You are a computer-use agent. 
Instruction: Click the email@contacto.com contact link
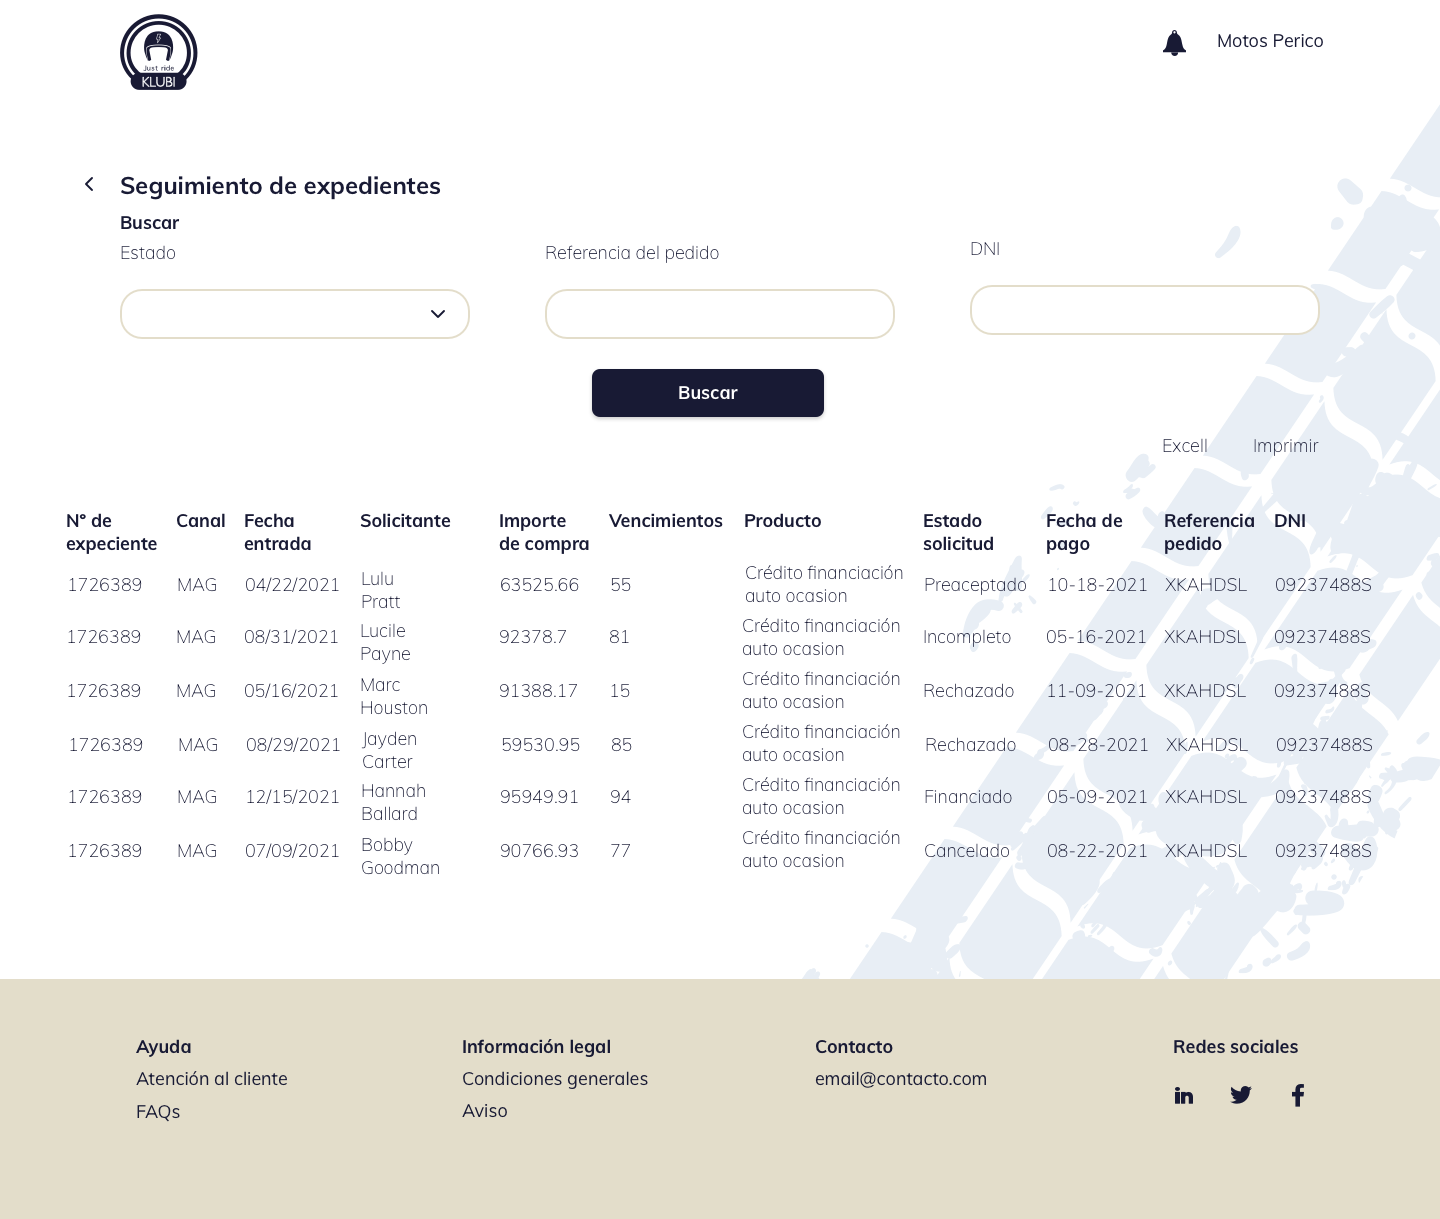pyautogui.click(x=900, y=1079)
